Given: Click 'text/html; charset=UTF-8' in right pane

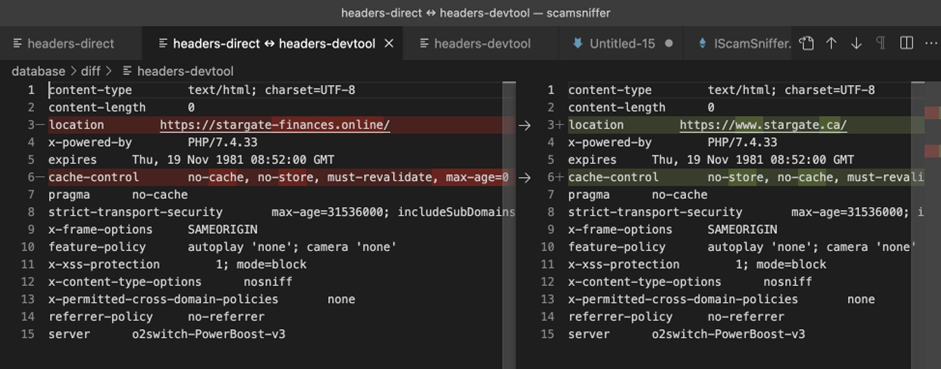Looking at the screenshot, I should coord(791,91).
